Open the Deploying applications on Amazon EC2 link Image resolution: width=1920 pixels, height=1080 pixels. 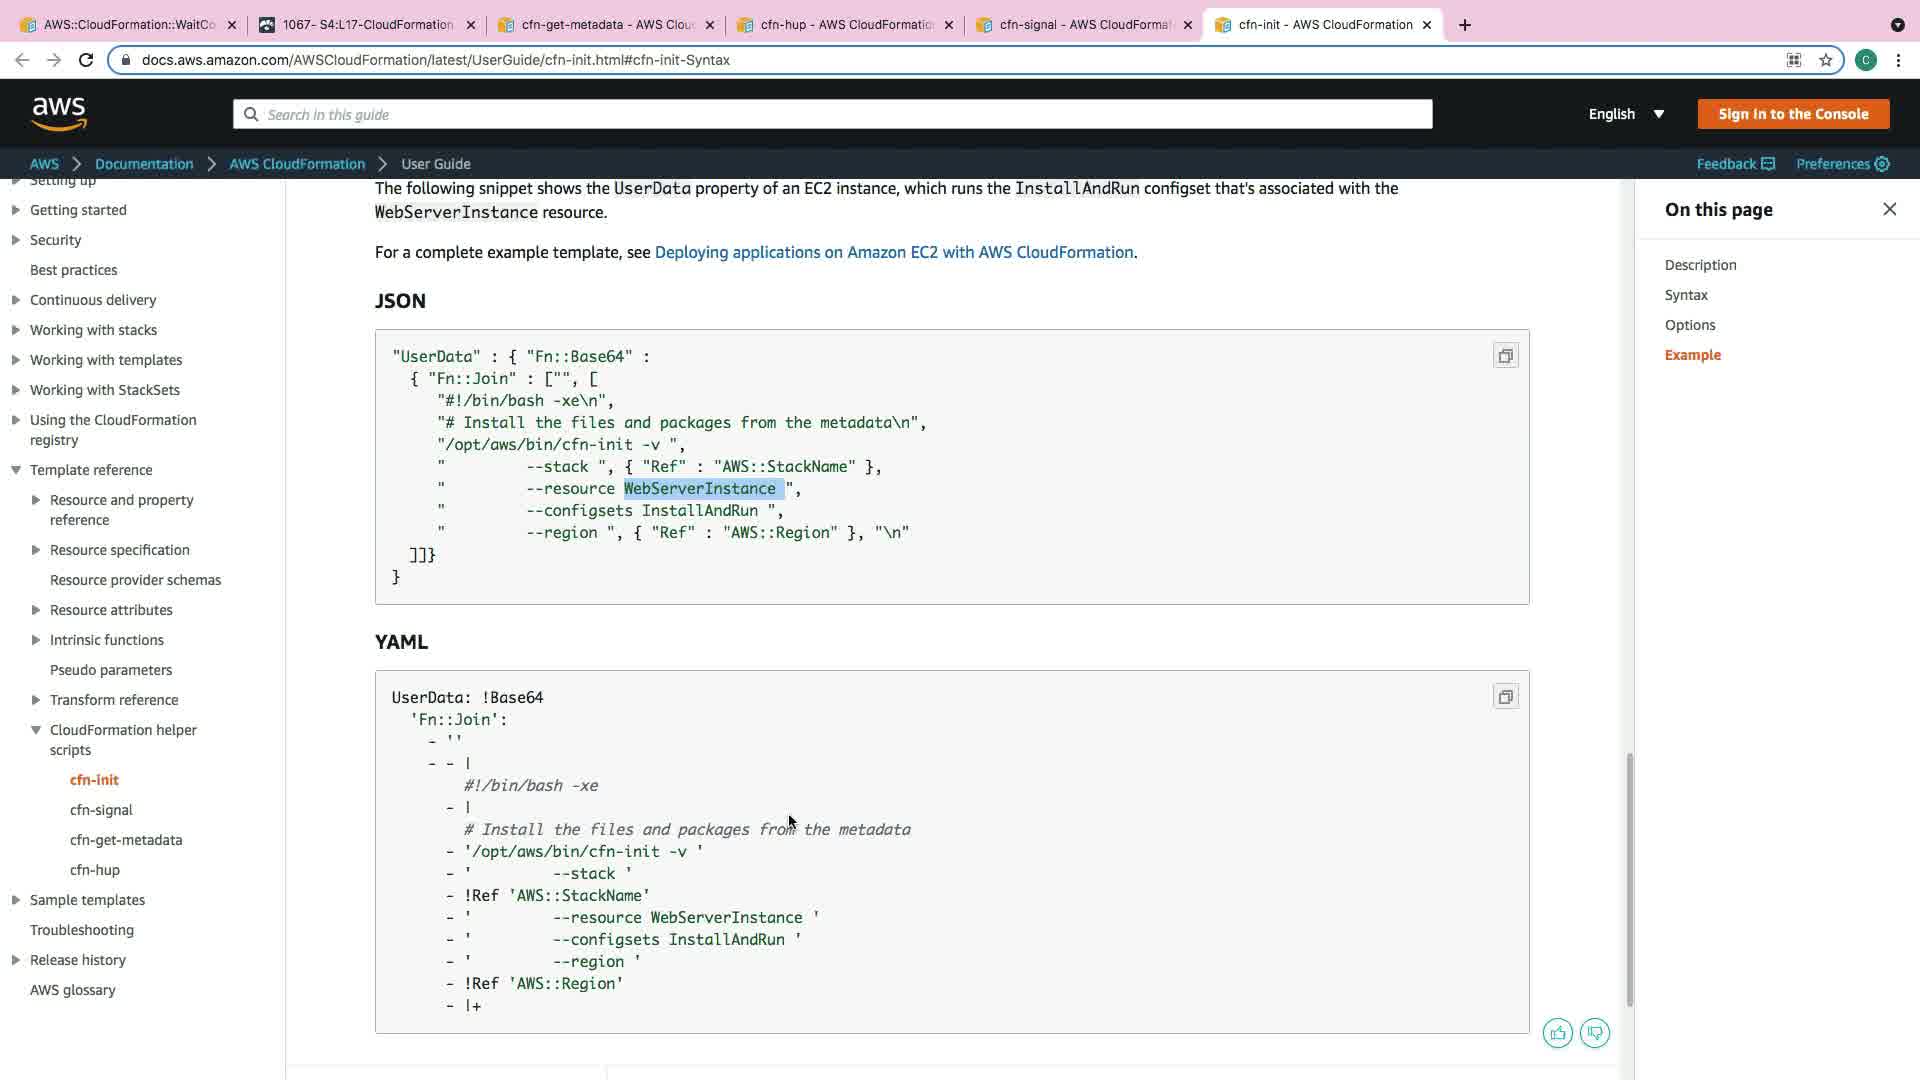coord(893,252)
